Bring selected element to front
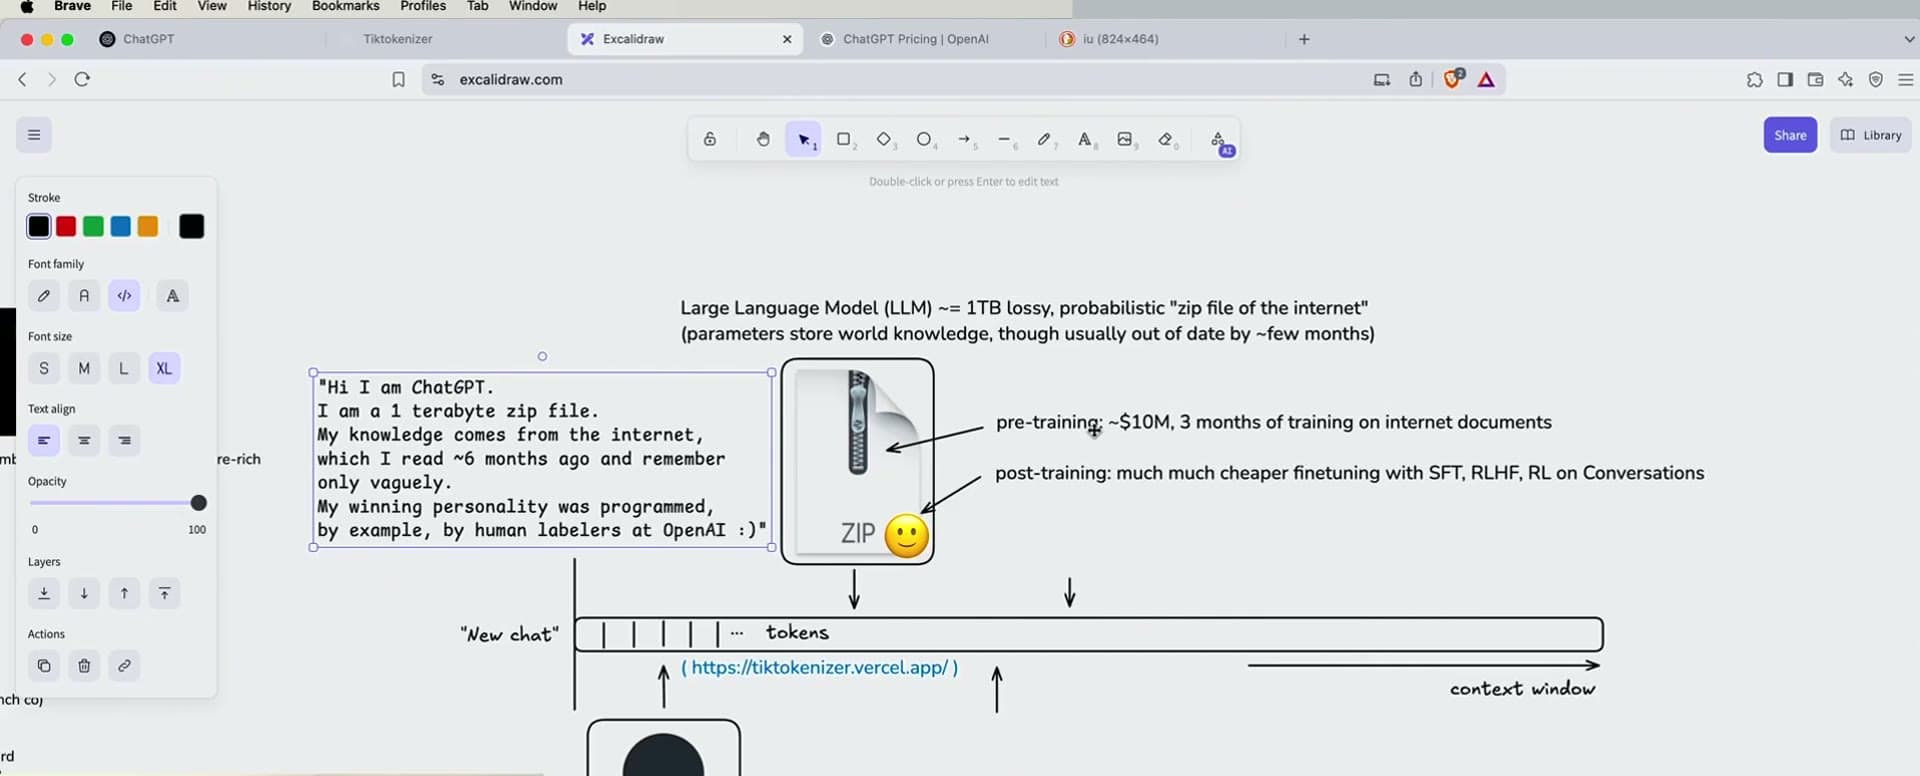 164,593
